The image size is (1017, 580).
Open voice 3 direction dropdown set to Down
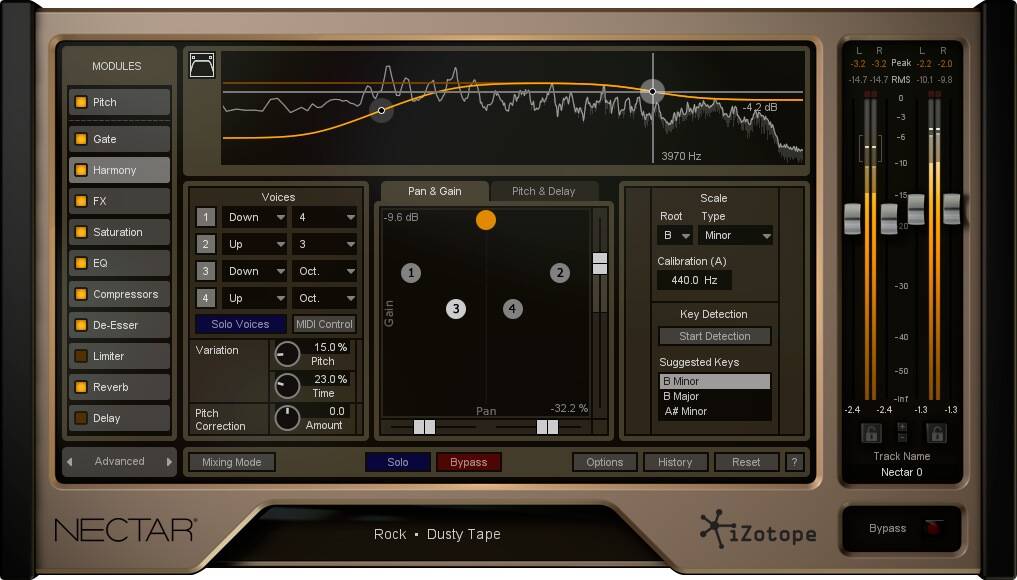click(254, 271)
